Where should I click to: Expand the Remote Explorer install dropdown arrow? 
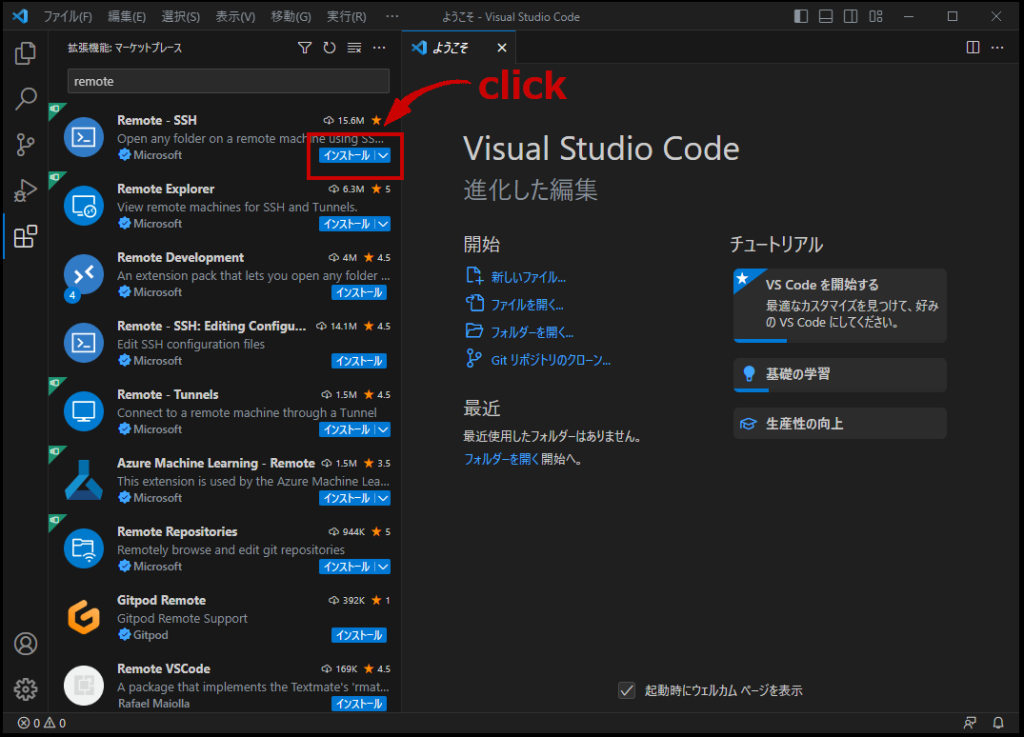tap(383, 224)
